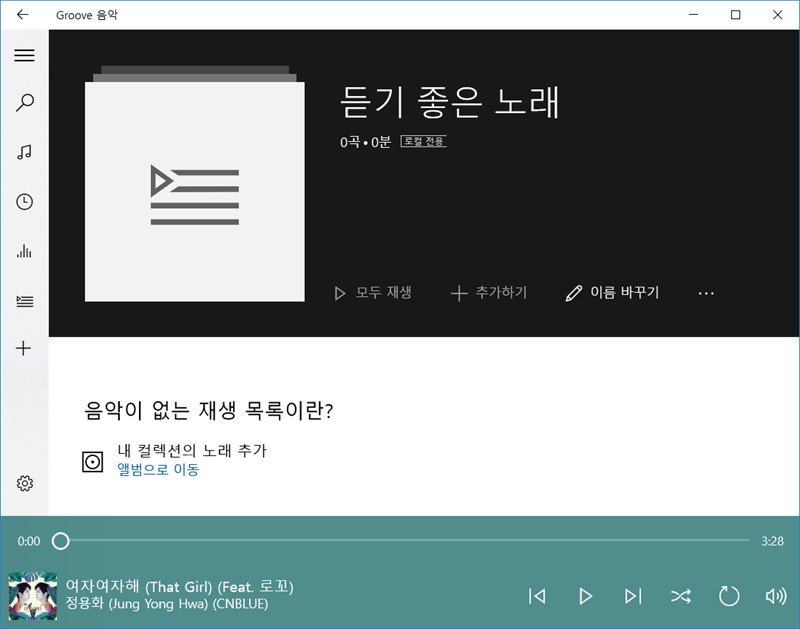800x629 pixels.
Task: Open Now Playing equalizer bars icon
Action: coord(24,251)
